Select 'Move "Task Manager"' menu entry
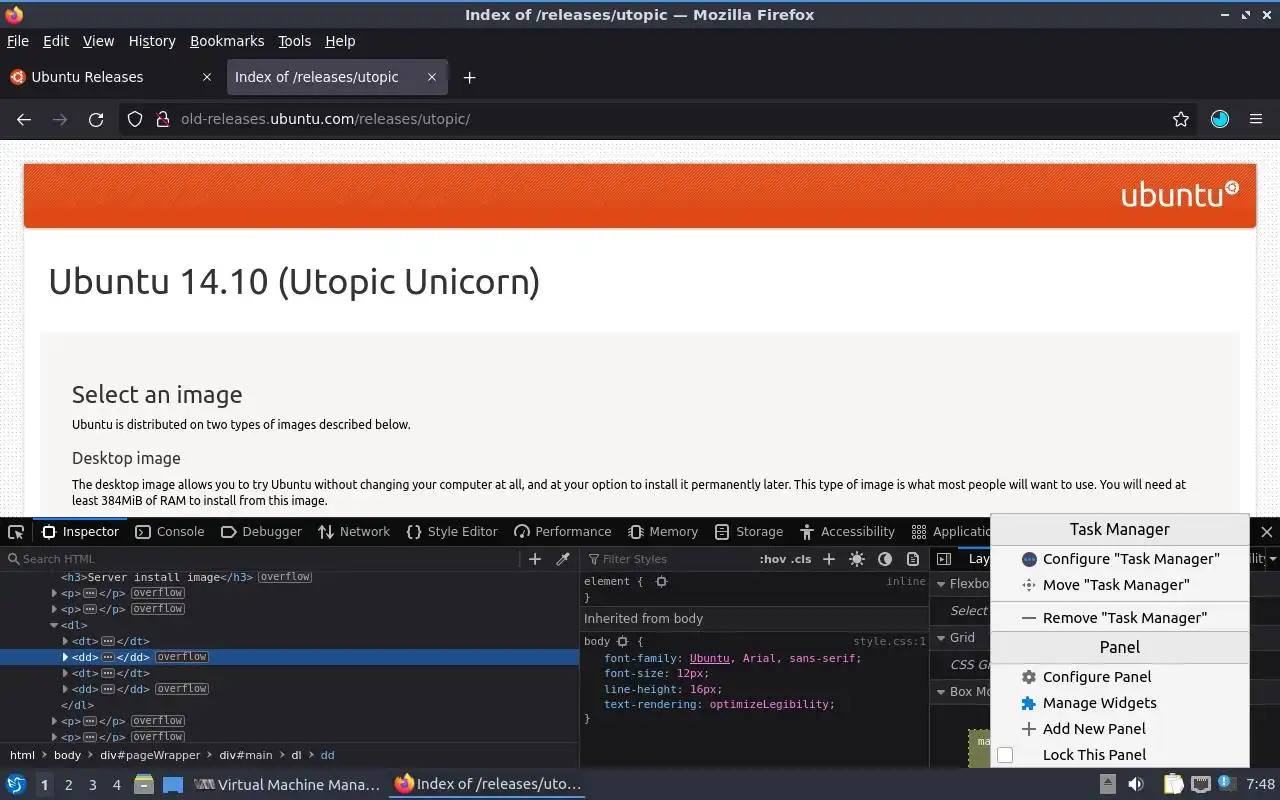The height and width of the screenshot is (800, 1280). click(1120, 585)
